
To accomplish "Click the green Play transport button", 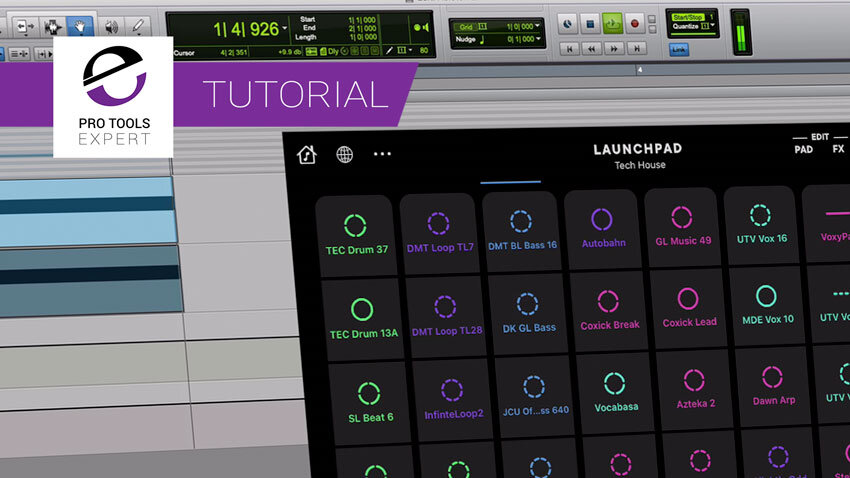I will point(612,24).
